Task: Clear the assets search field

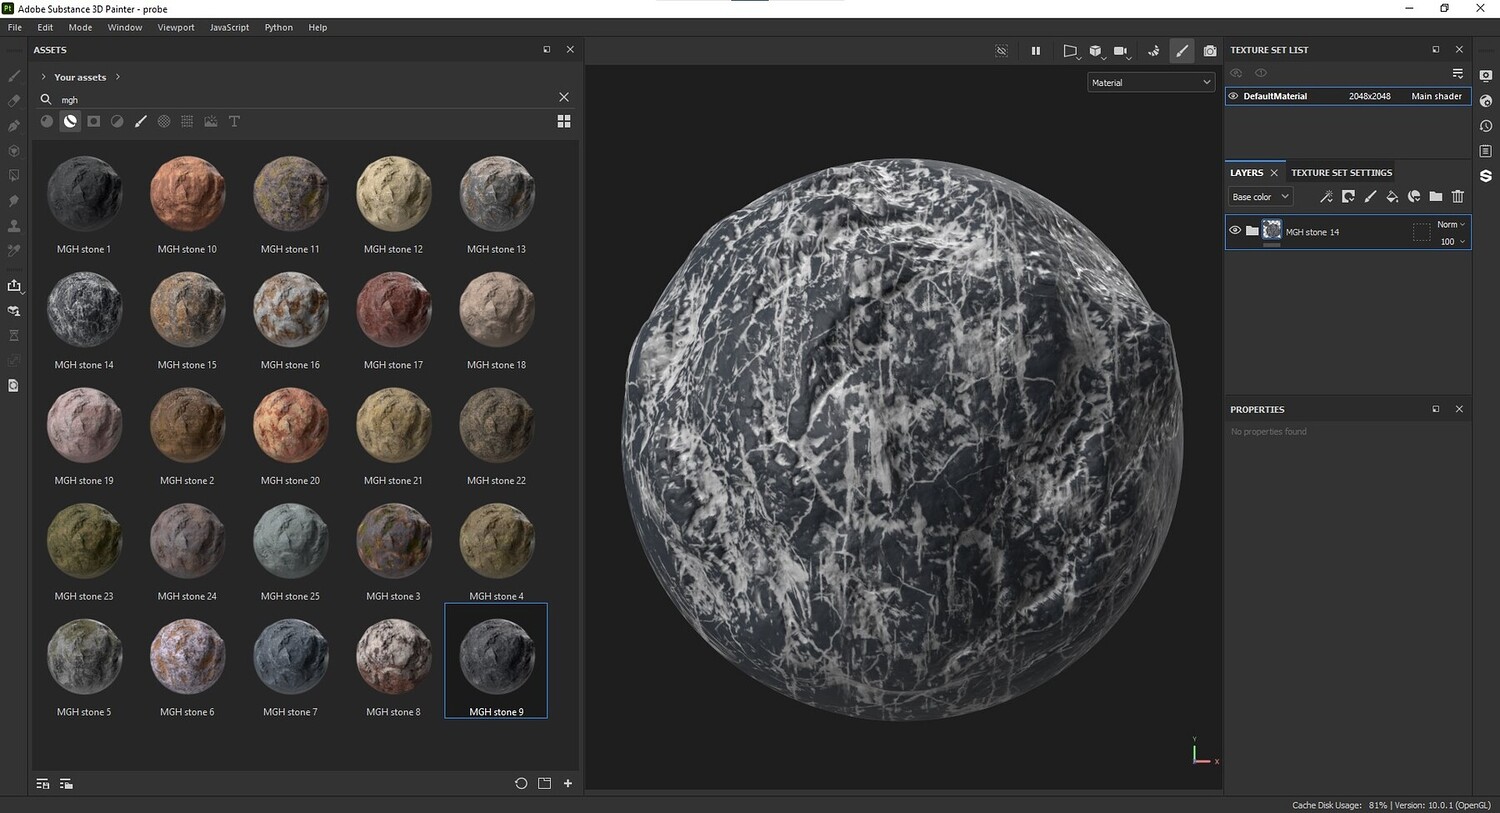Action: click(x=564, y=97)
